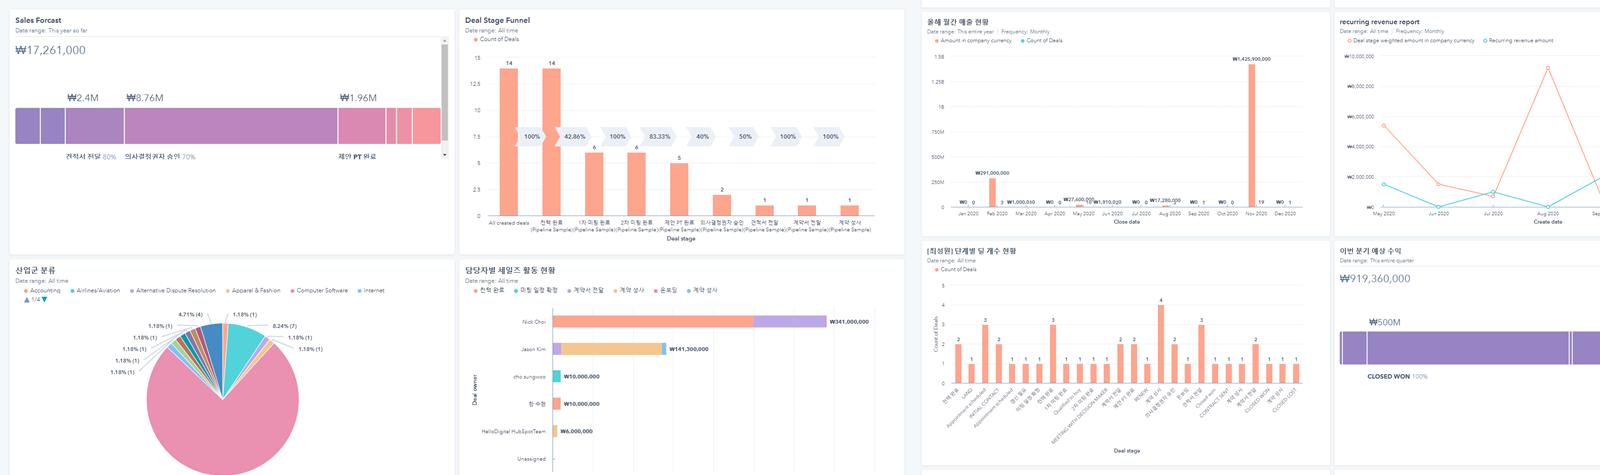This screenshot has height=475, width=1600.
Task: Toggle 미팅 일정 확정 legend item
Action: point(535,290)
